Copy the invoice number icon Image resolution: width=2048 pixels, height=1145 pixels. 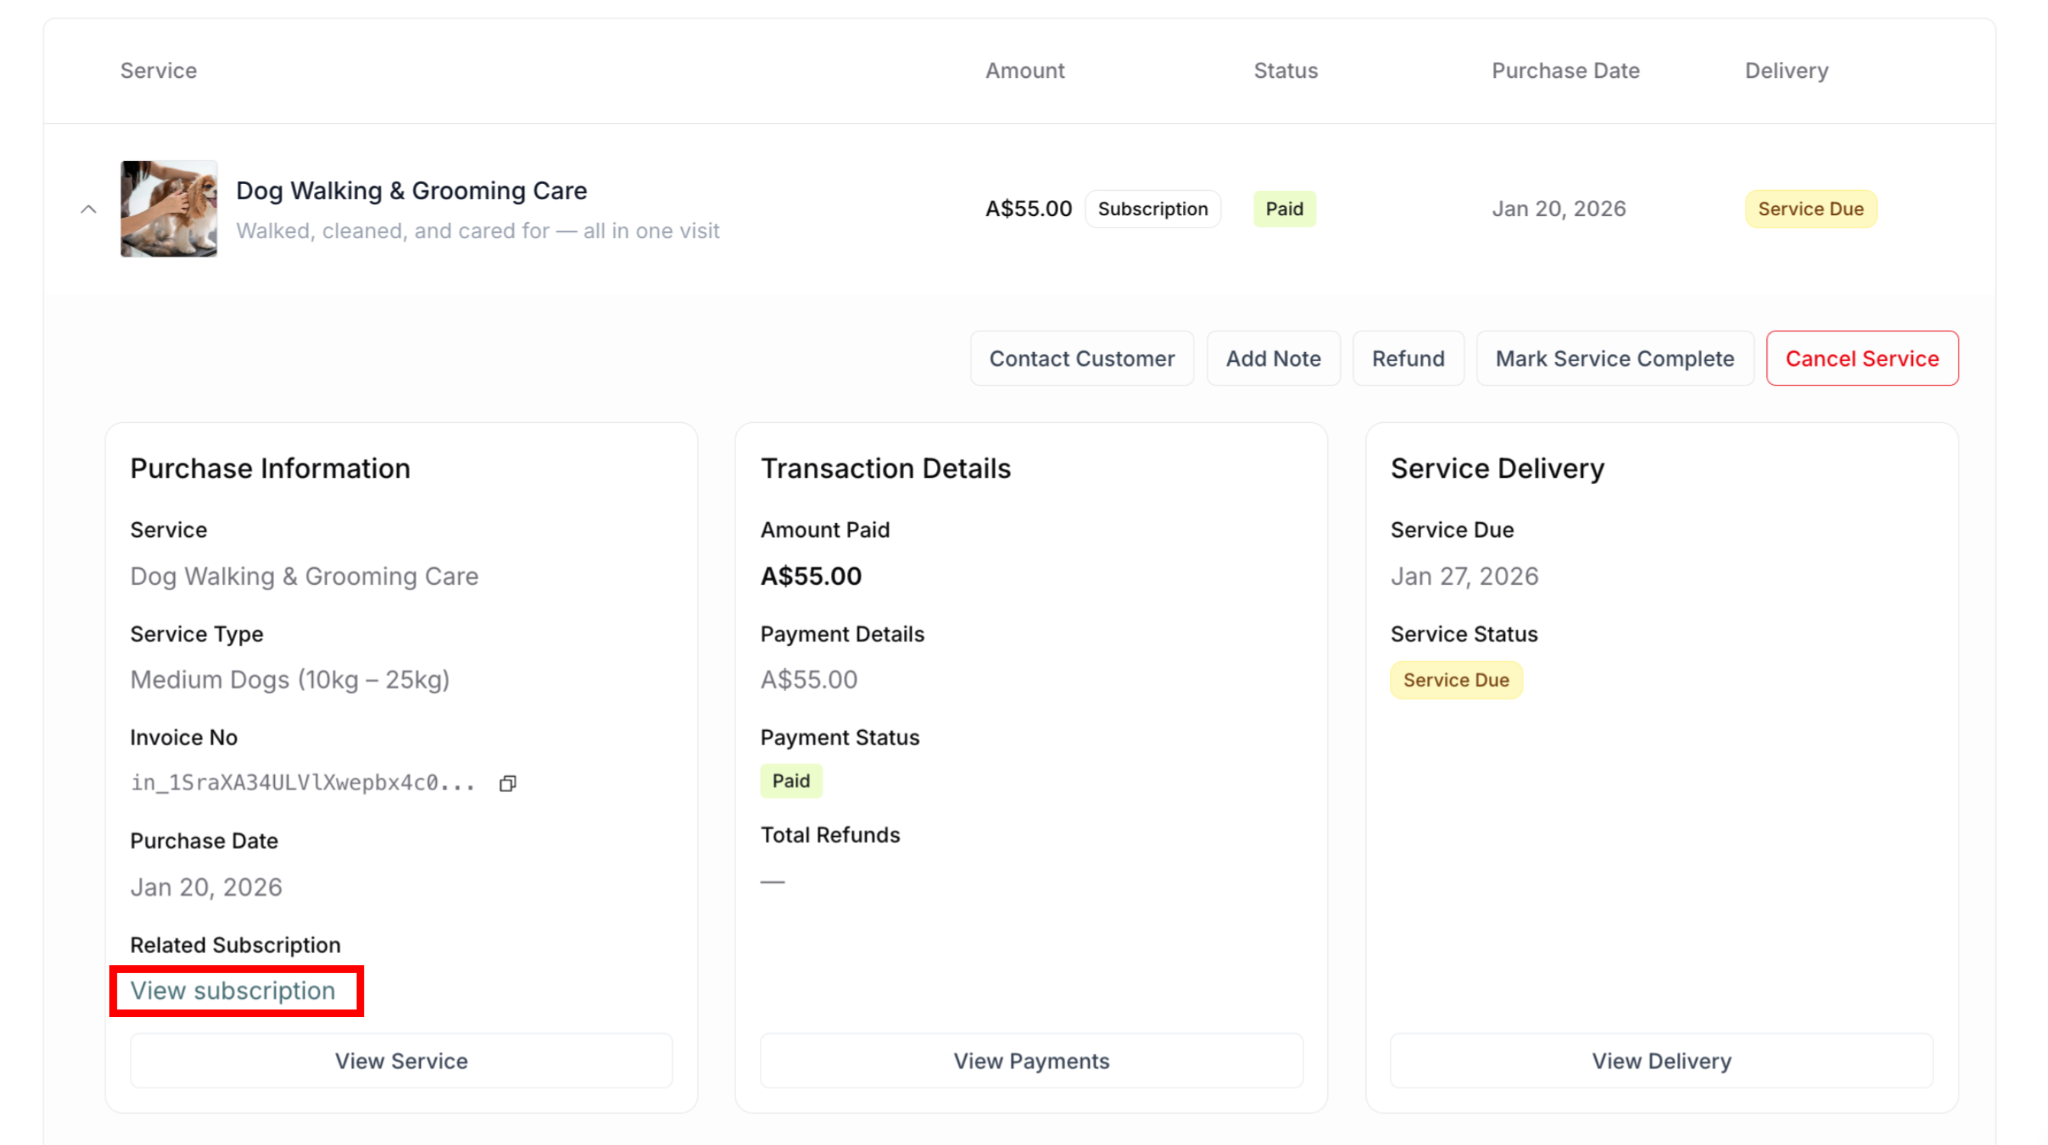[x=508, y=783]
